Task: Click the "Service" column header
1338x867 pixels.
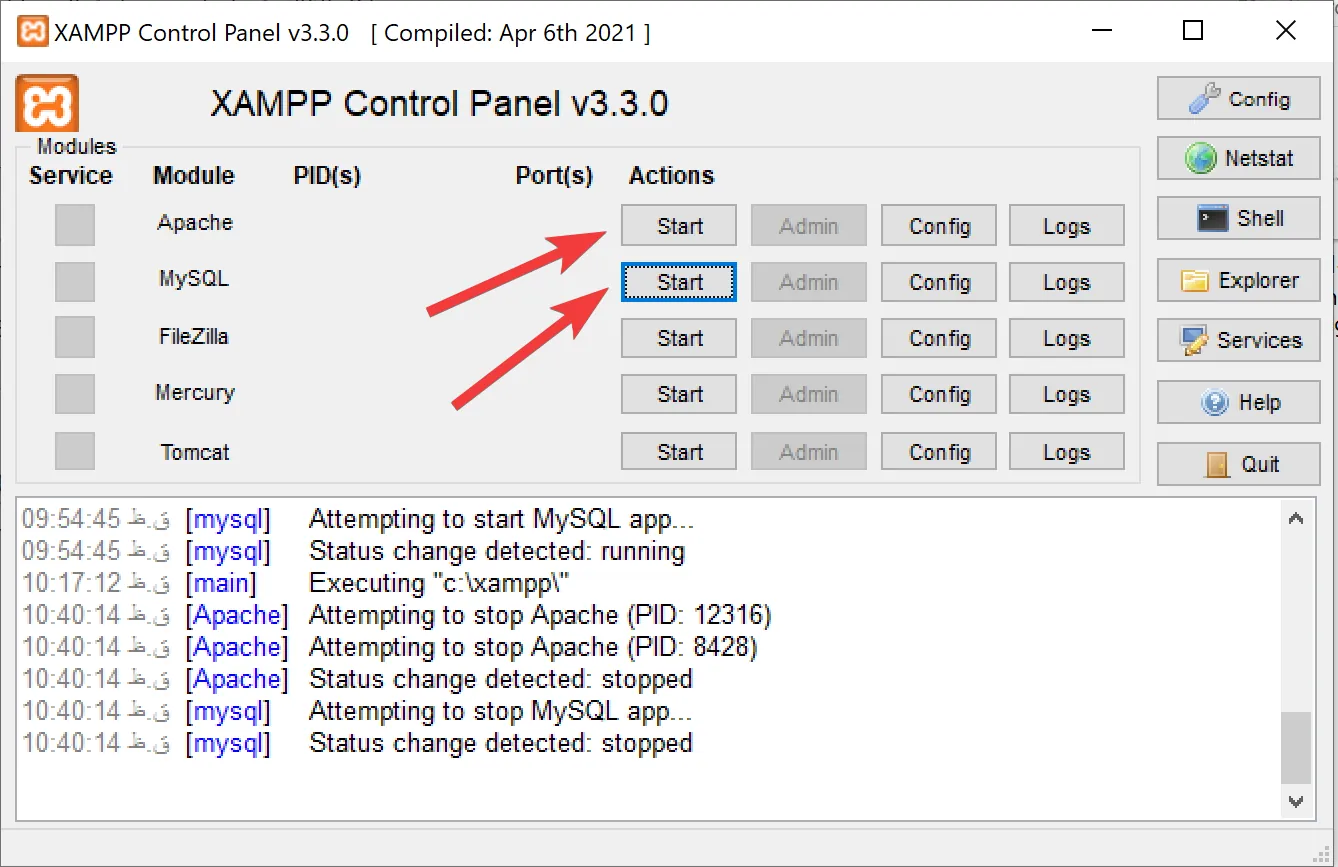Action: [71, 176]
